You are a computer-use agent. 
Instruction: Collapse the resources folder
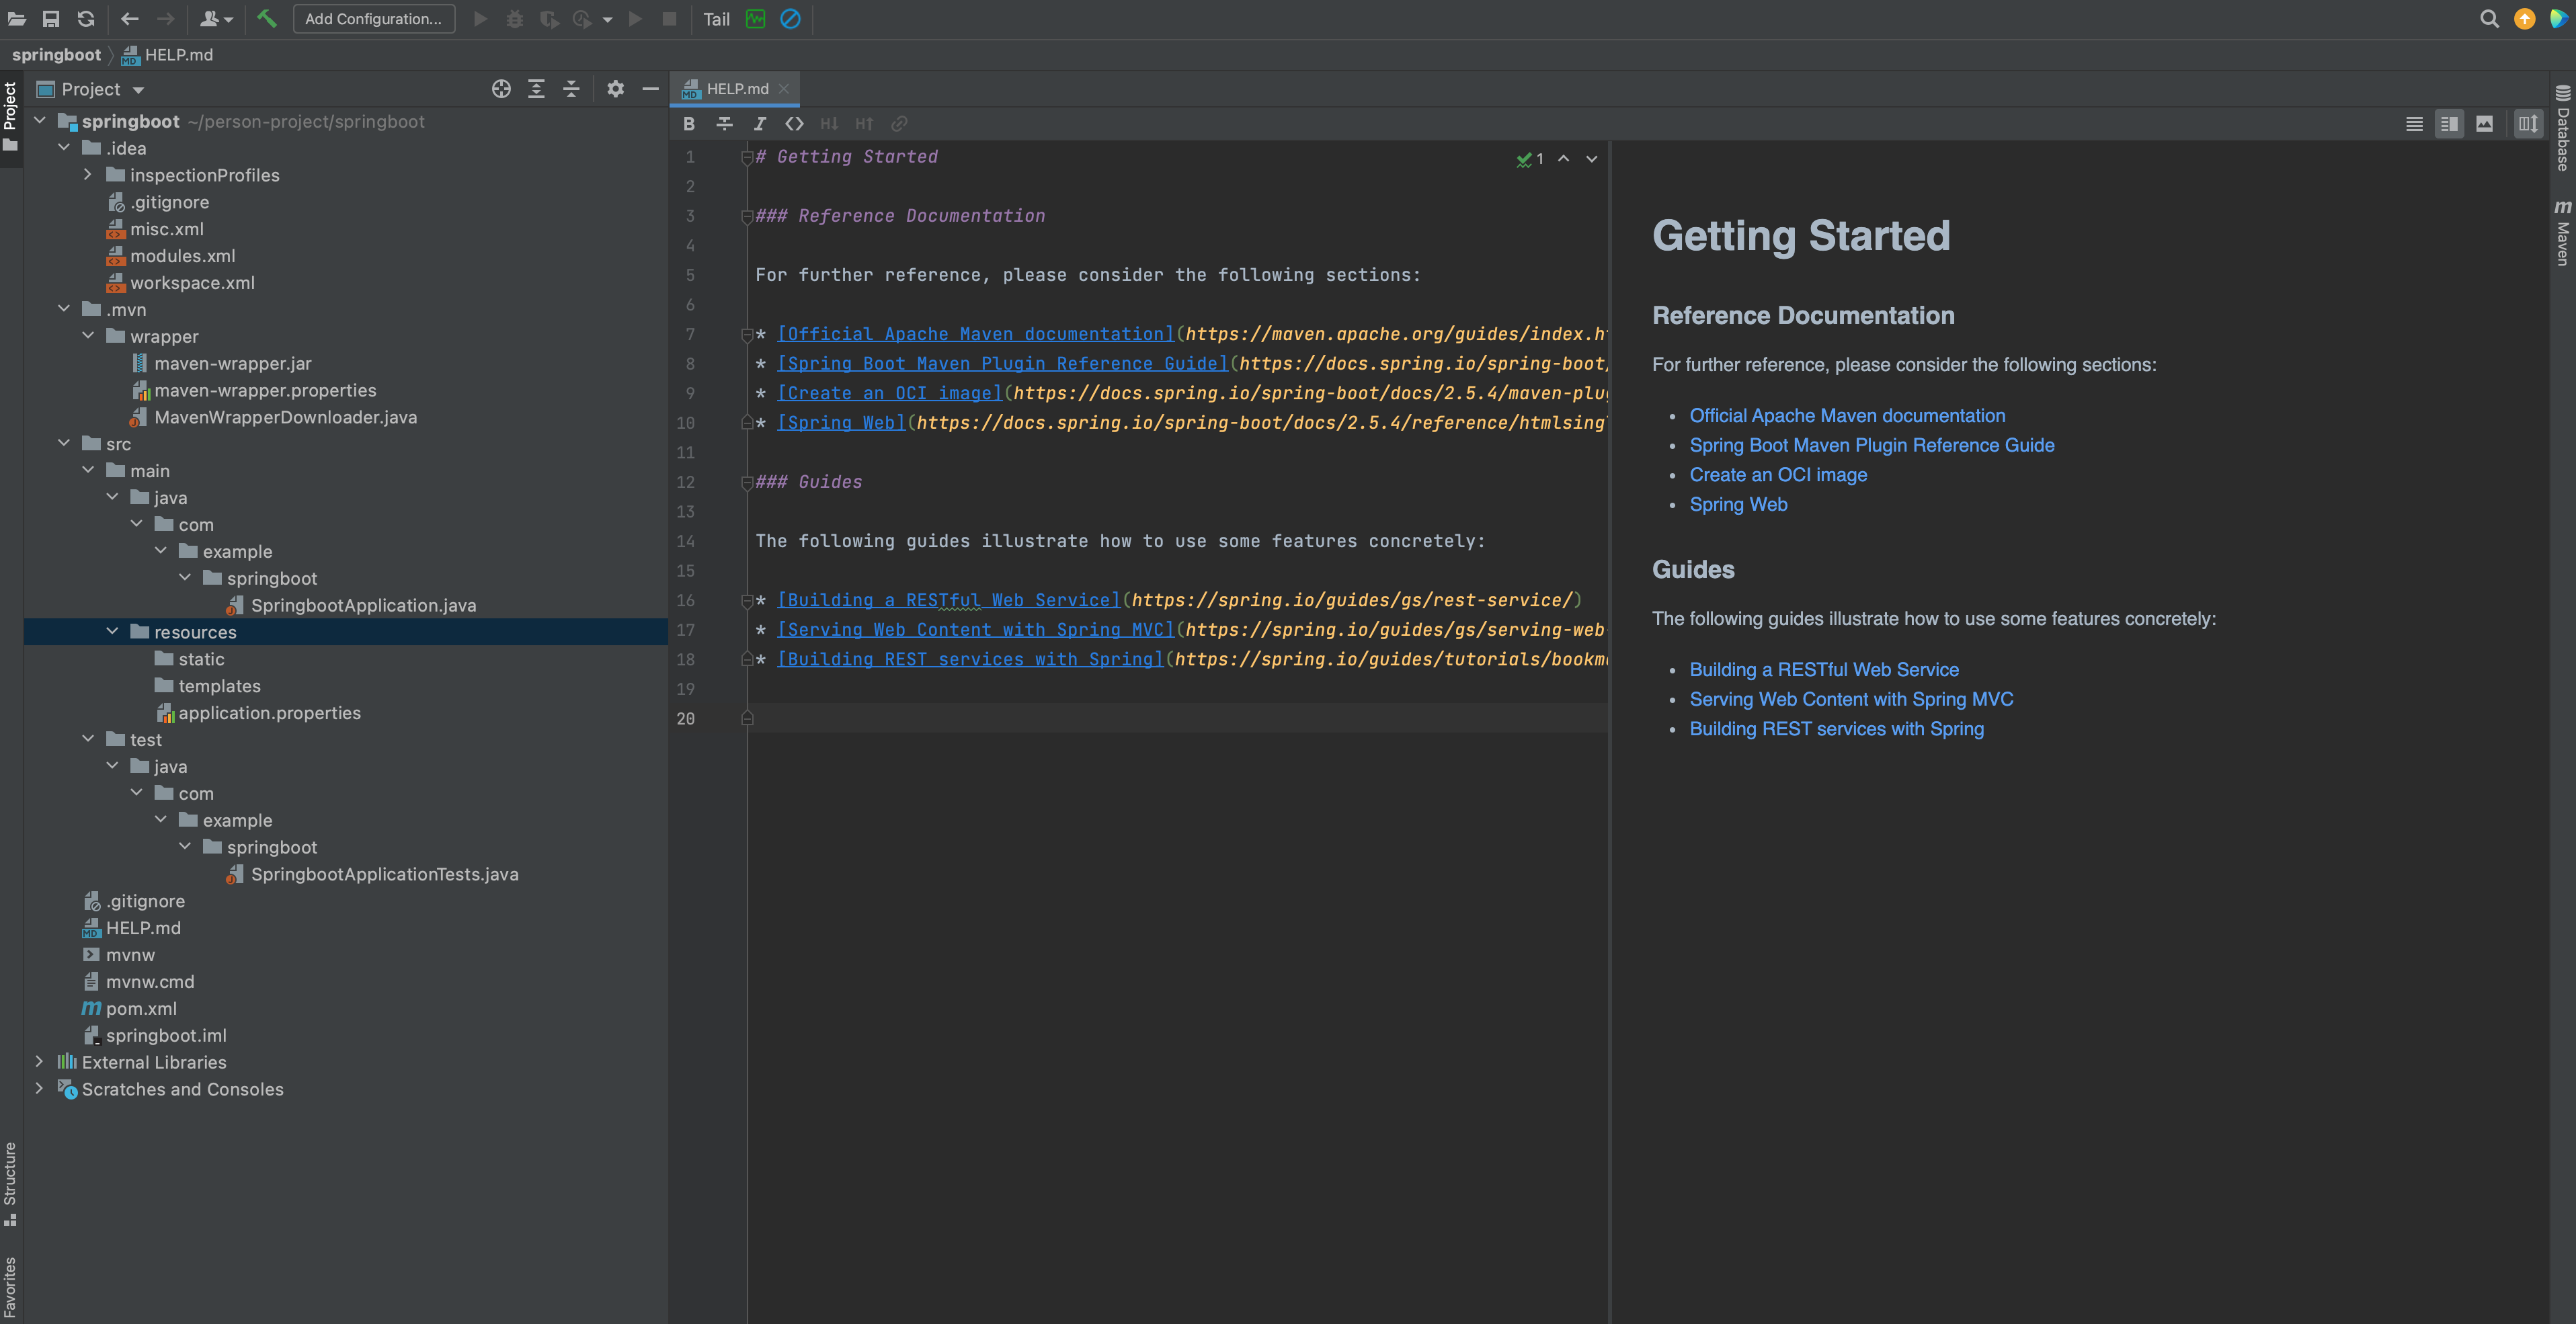click(x=112, y=632)
